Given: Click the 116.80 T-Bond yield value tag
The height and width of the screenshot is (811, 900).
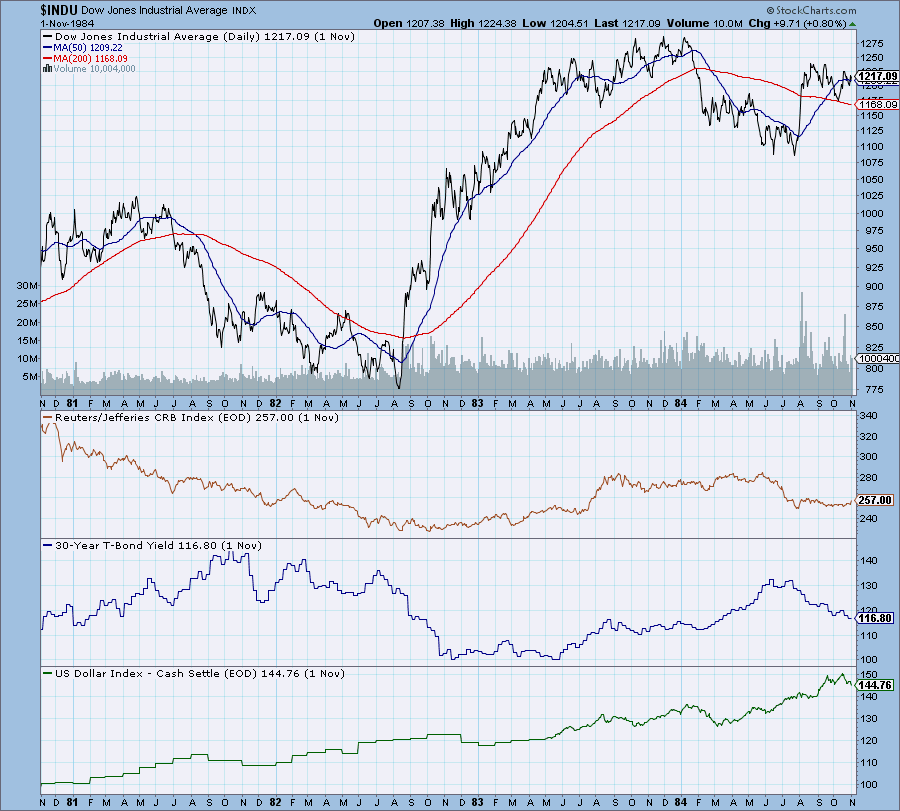Looking at the screenshot, I should [875, 618].
